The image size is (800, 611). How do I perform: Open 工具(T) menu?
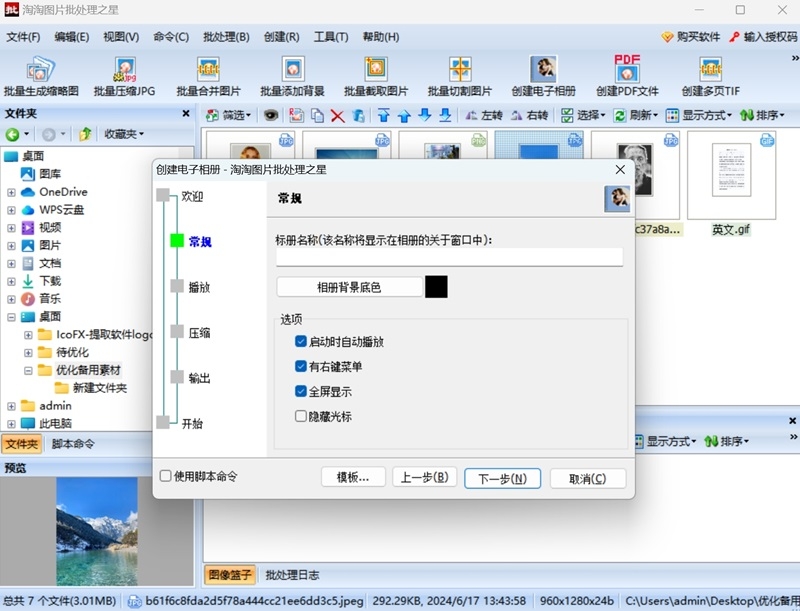pos(331,37)
